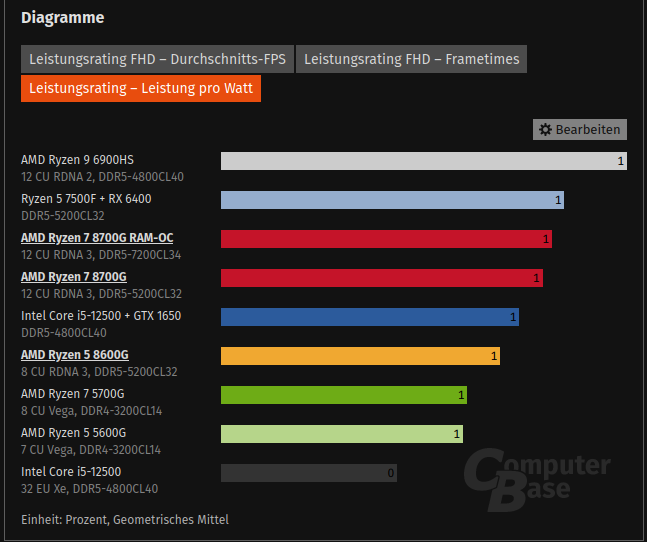Image resolution: width=647 pixels, height=542 pixels.
Task: Click the Intel Core i5-12500 + GTX 1650 label
Action: (101, 316)
